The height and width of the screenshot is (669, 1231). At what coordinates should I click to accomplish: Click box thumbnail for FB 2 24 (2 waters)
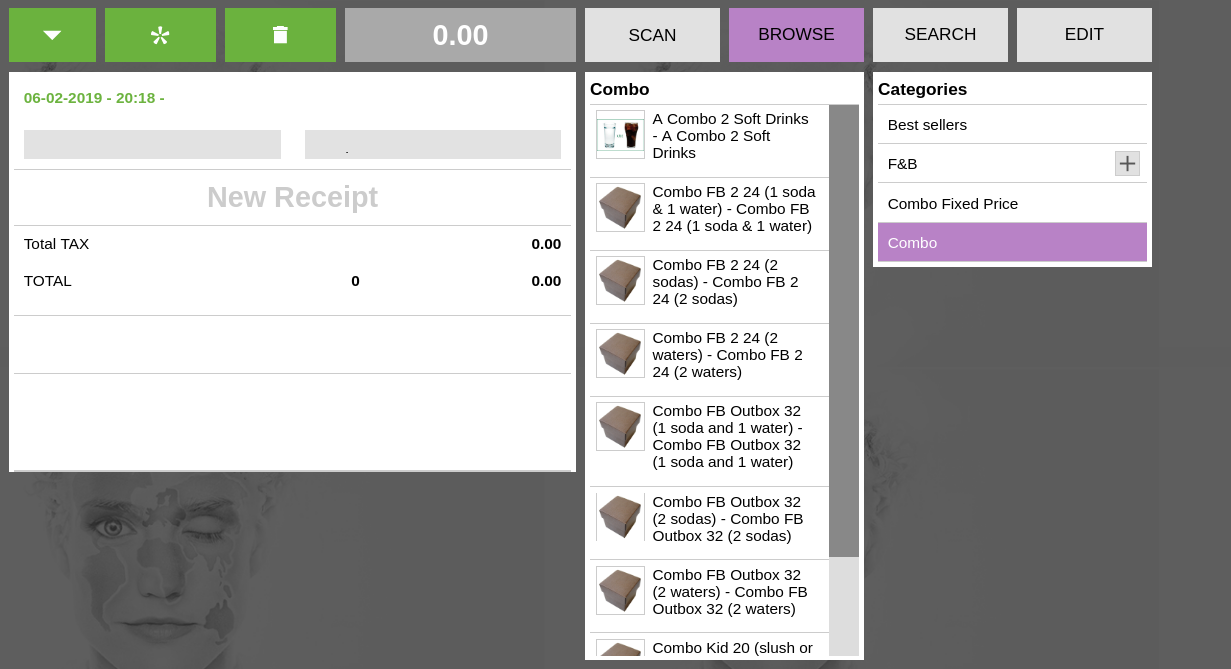(x=620, y=354)
